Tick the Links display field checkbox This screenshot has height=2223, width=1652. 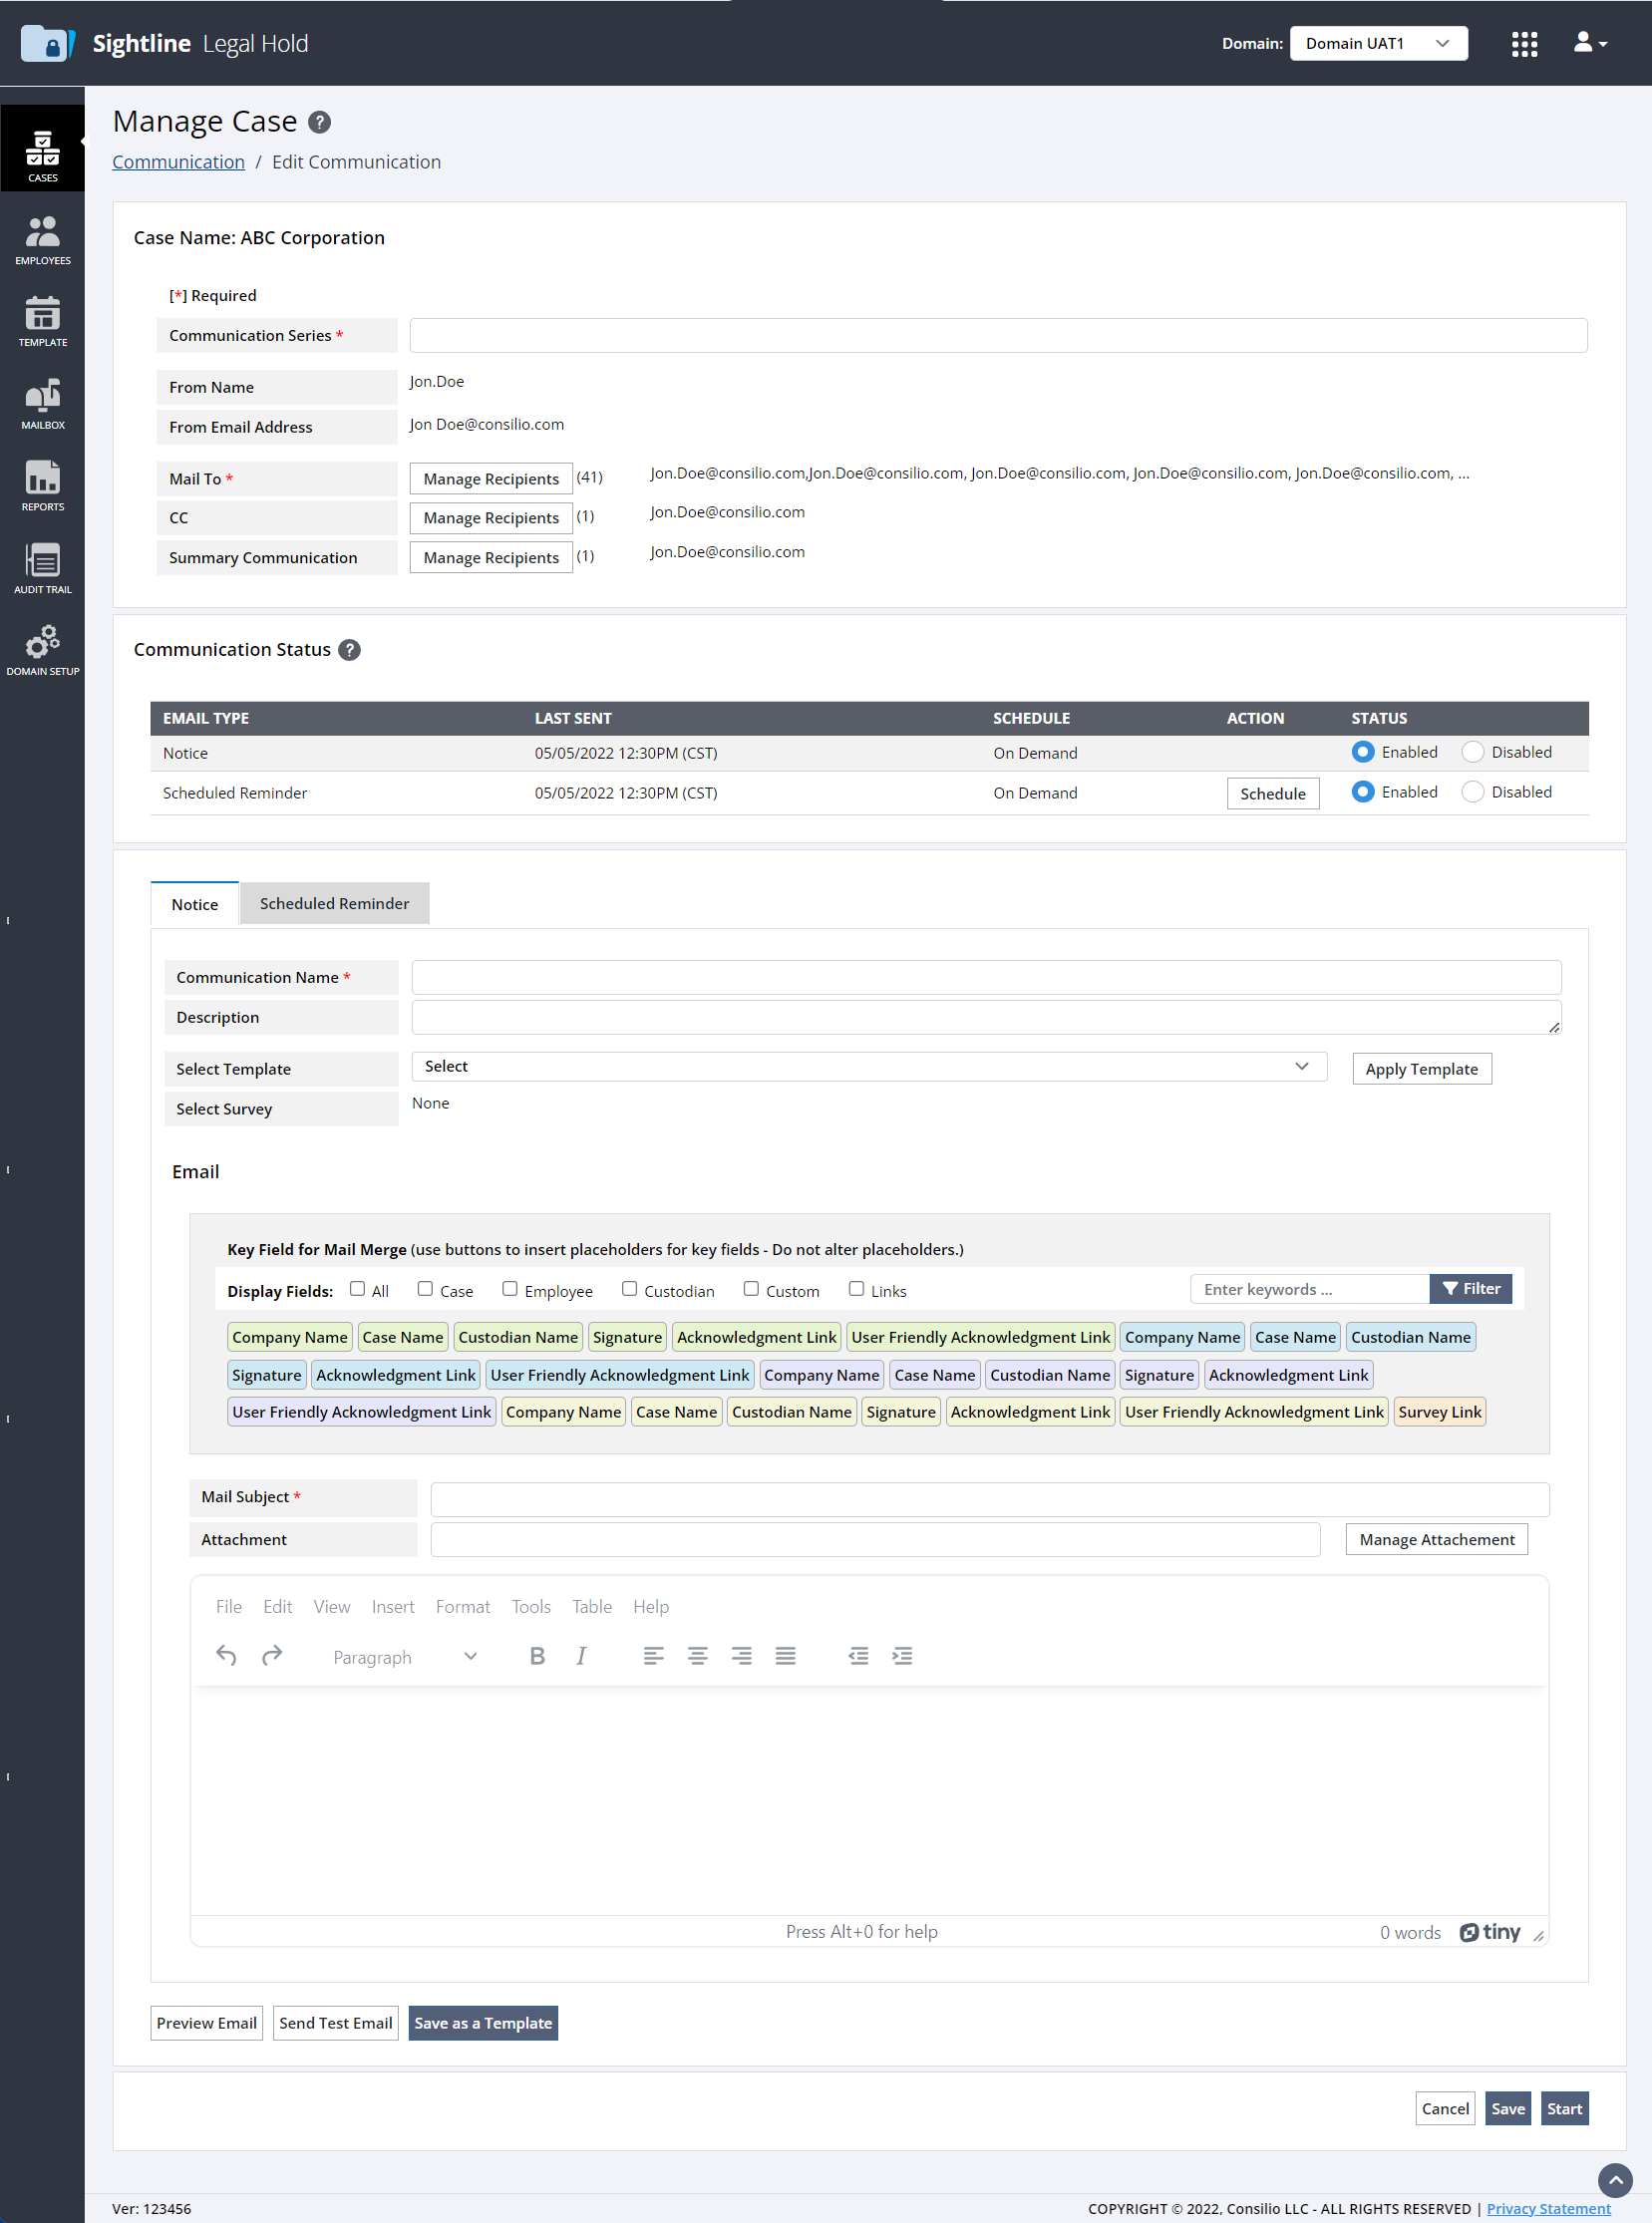point(856,1289)
